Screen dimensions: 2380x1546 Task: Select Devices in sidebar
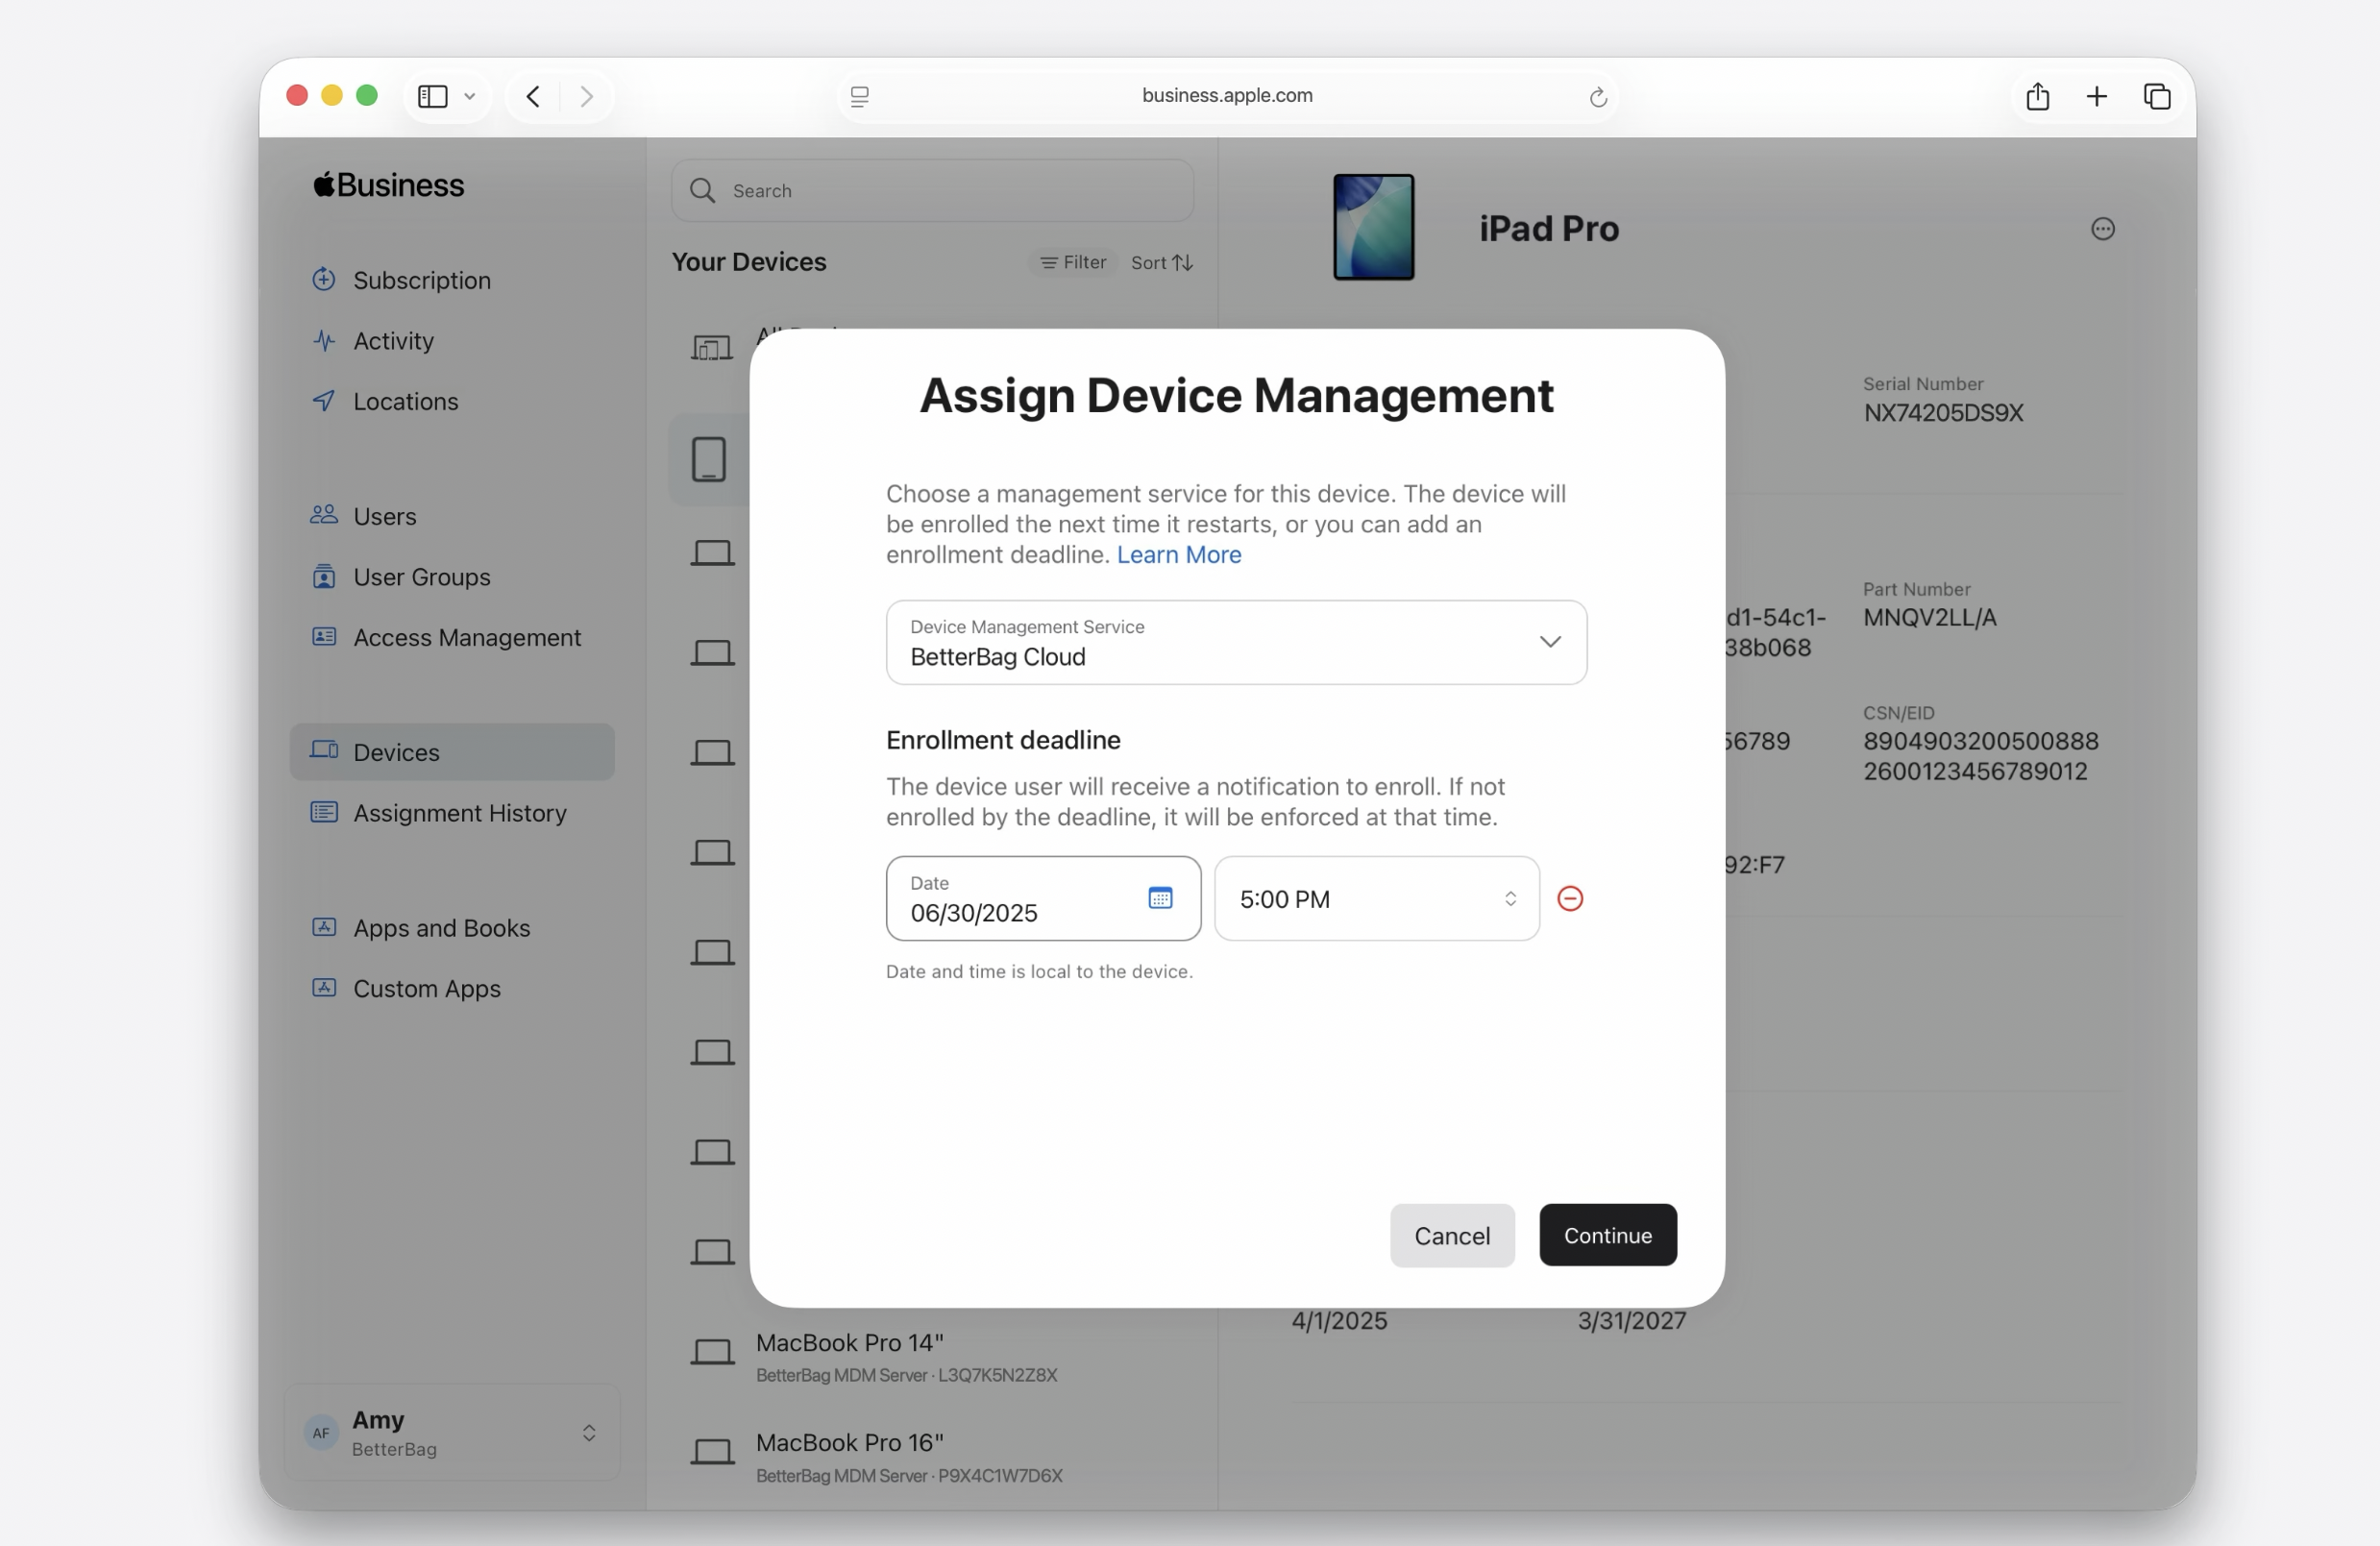coord(452,752)
